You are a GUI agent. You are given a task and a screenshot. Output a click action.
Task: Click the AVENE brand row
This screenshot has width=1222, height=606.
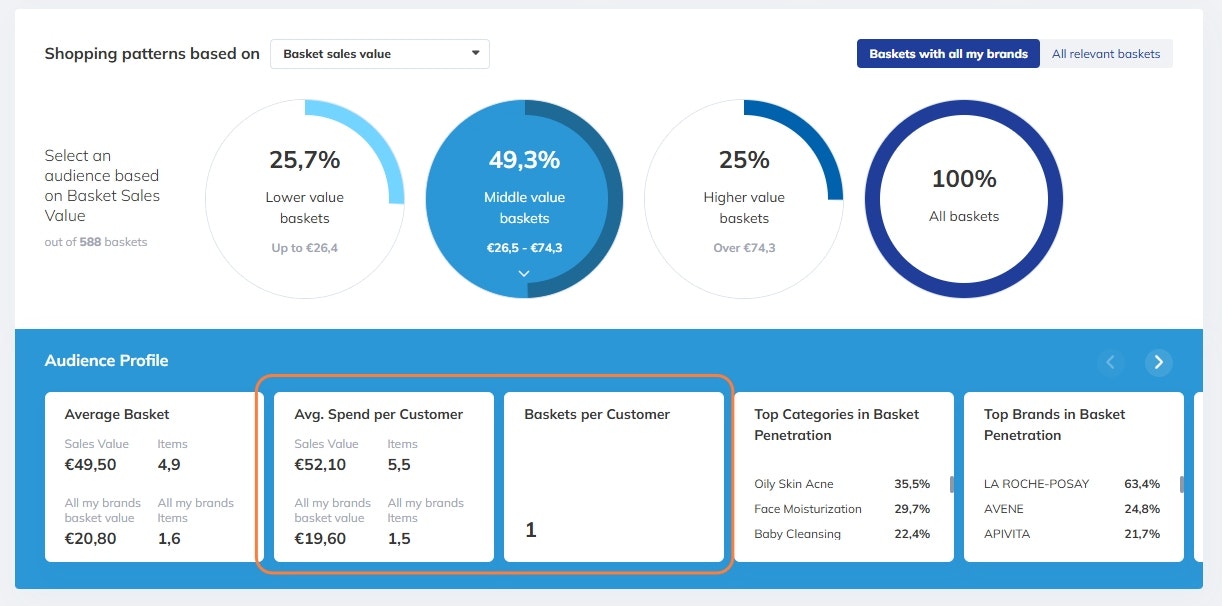click(x=1072, y=509)
